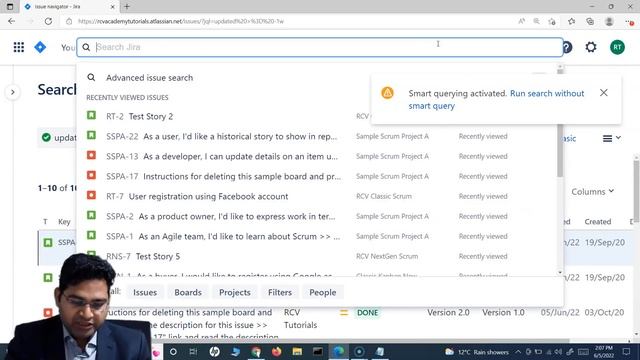
Task: Open the Jira settings gear
Action: (591, 47)
